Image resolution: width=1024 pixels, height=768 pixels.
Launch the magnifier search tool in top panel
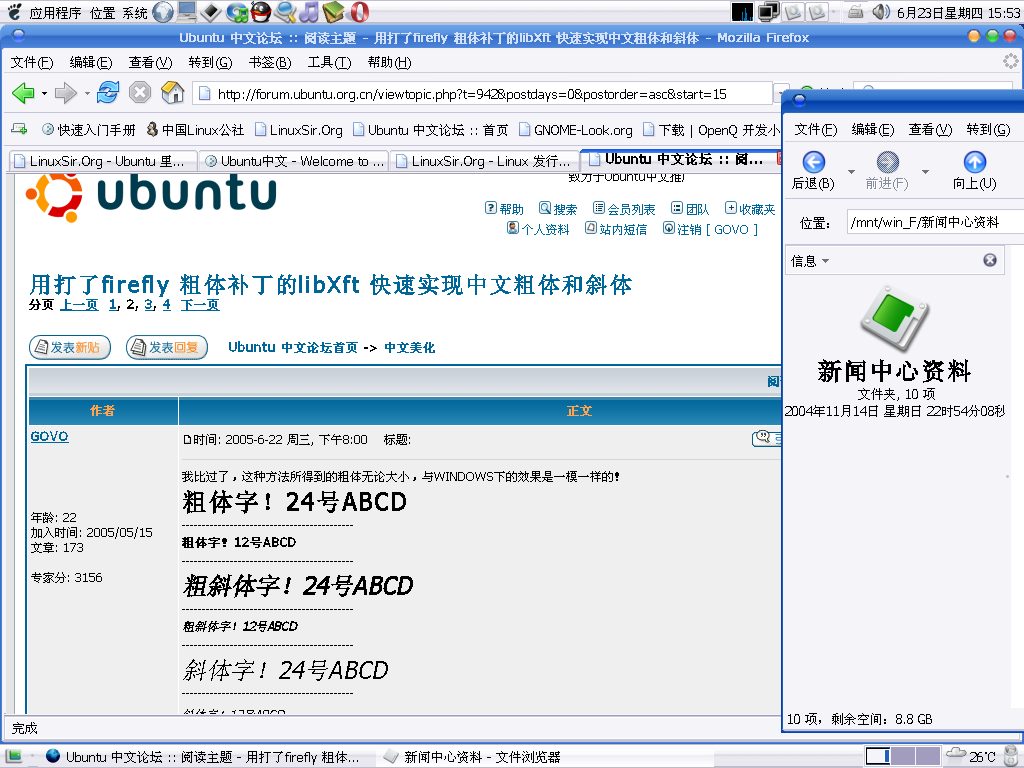(x=285, y=12)
